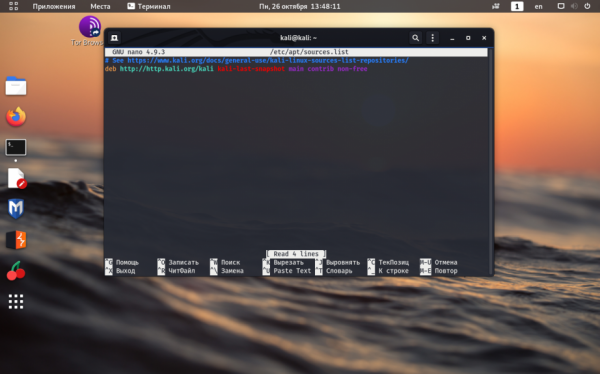The width and height of the screenshot is (600, 374).
Task: Open the Места menu
Action: tap(100, 6)
